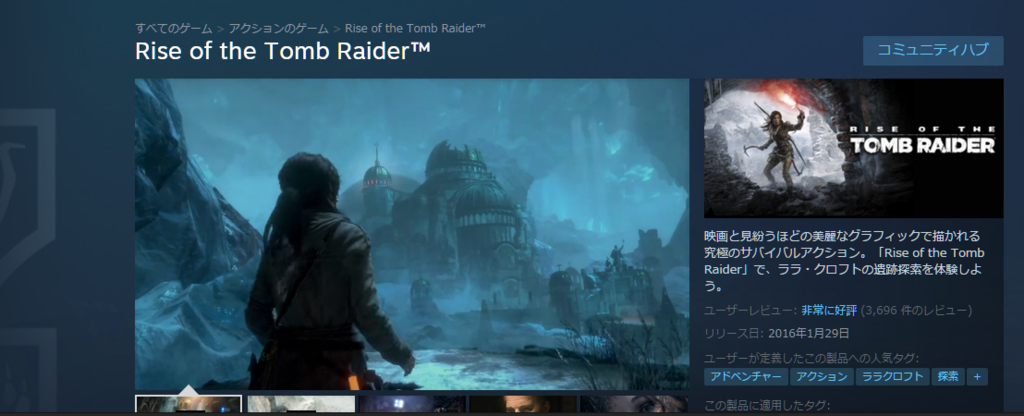Click the game description starting 映画と見紛う
This screenshot has width=1024, height=416.
click(x=844, y=261)
